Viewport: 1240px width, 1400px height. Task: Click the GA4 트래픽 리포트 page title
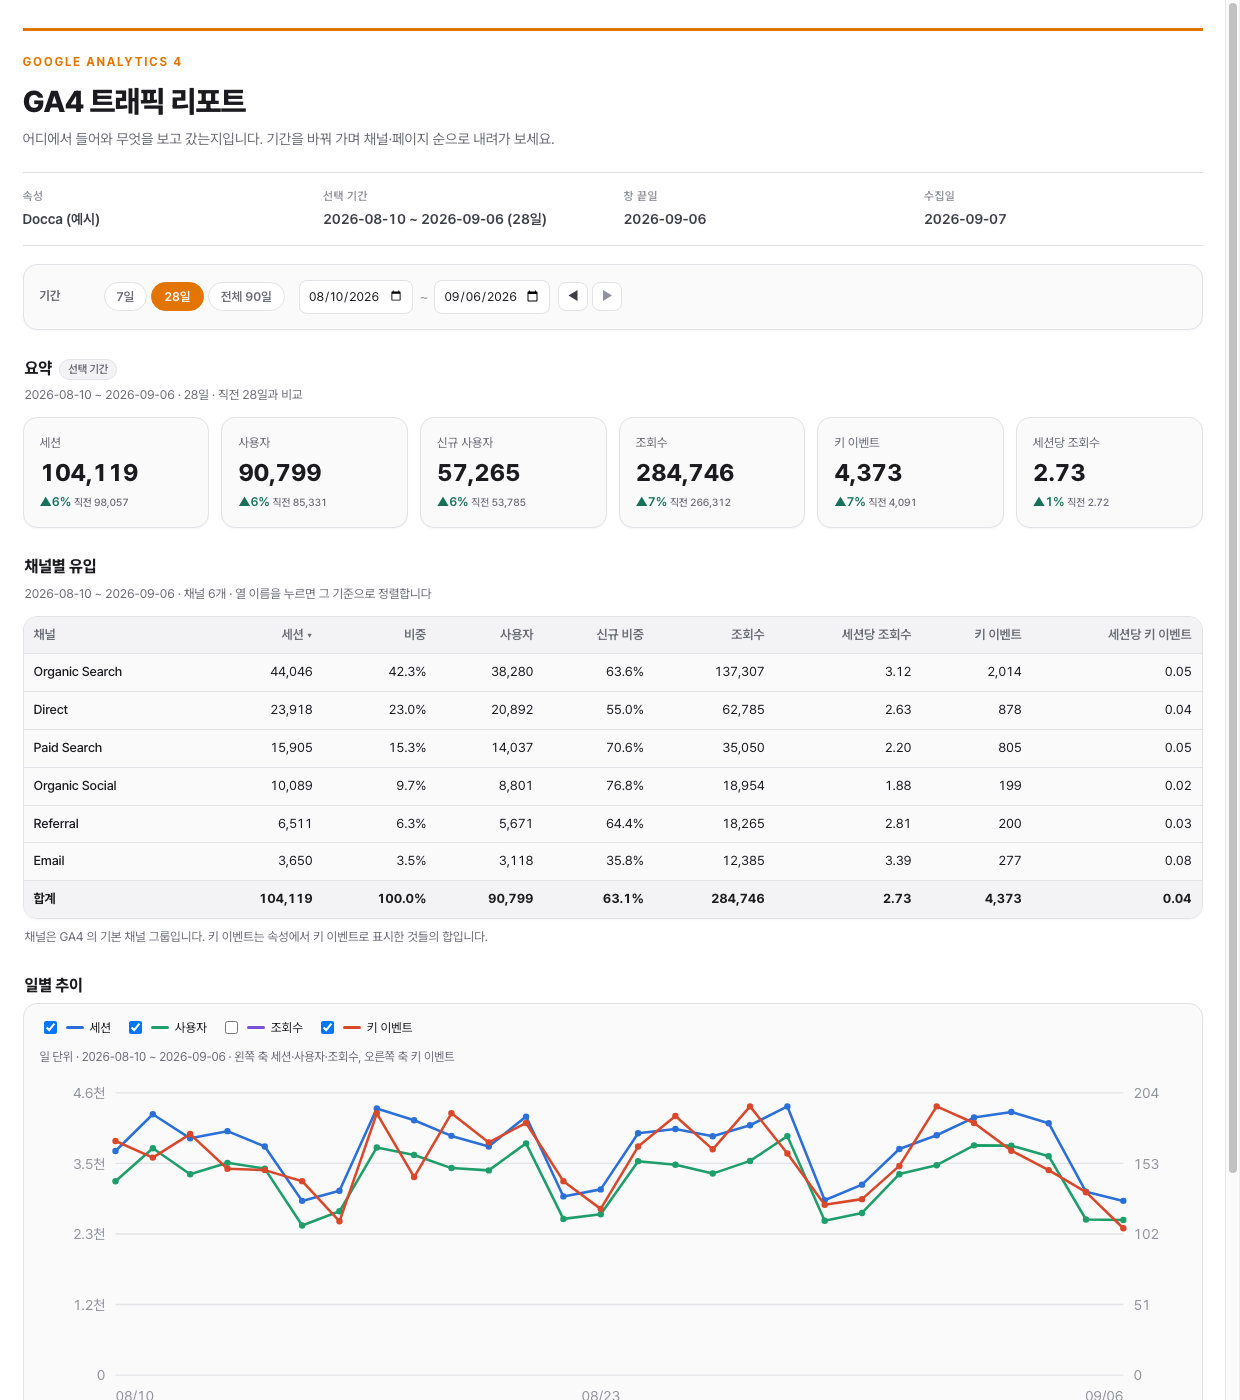[134, 102]
